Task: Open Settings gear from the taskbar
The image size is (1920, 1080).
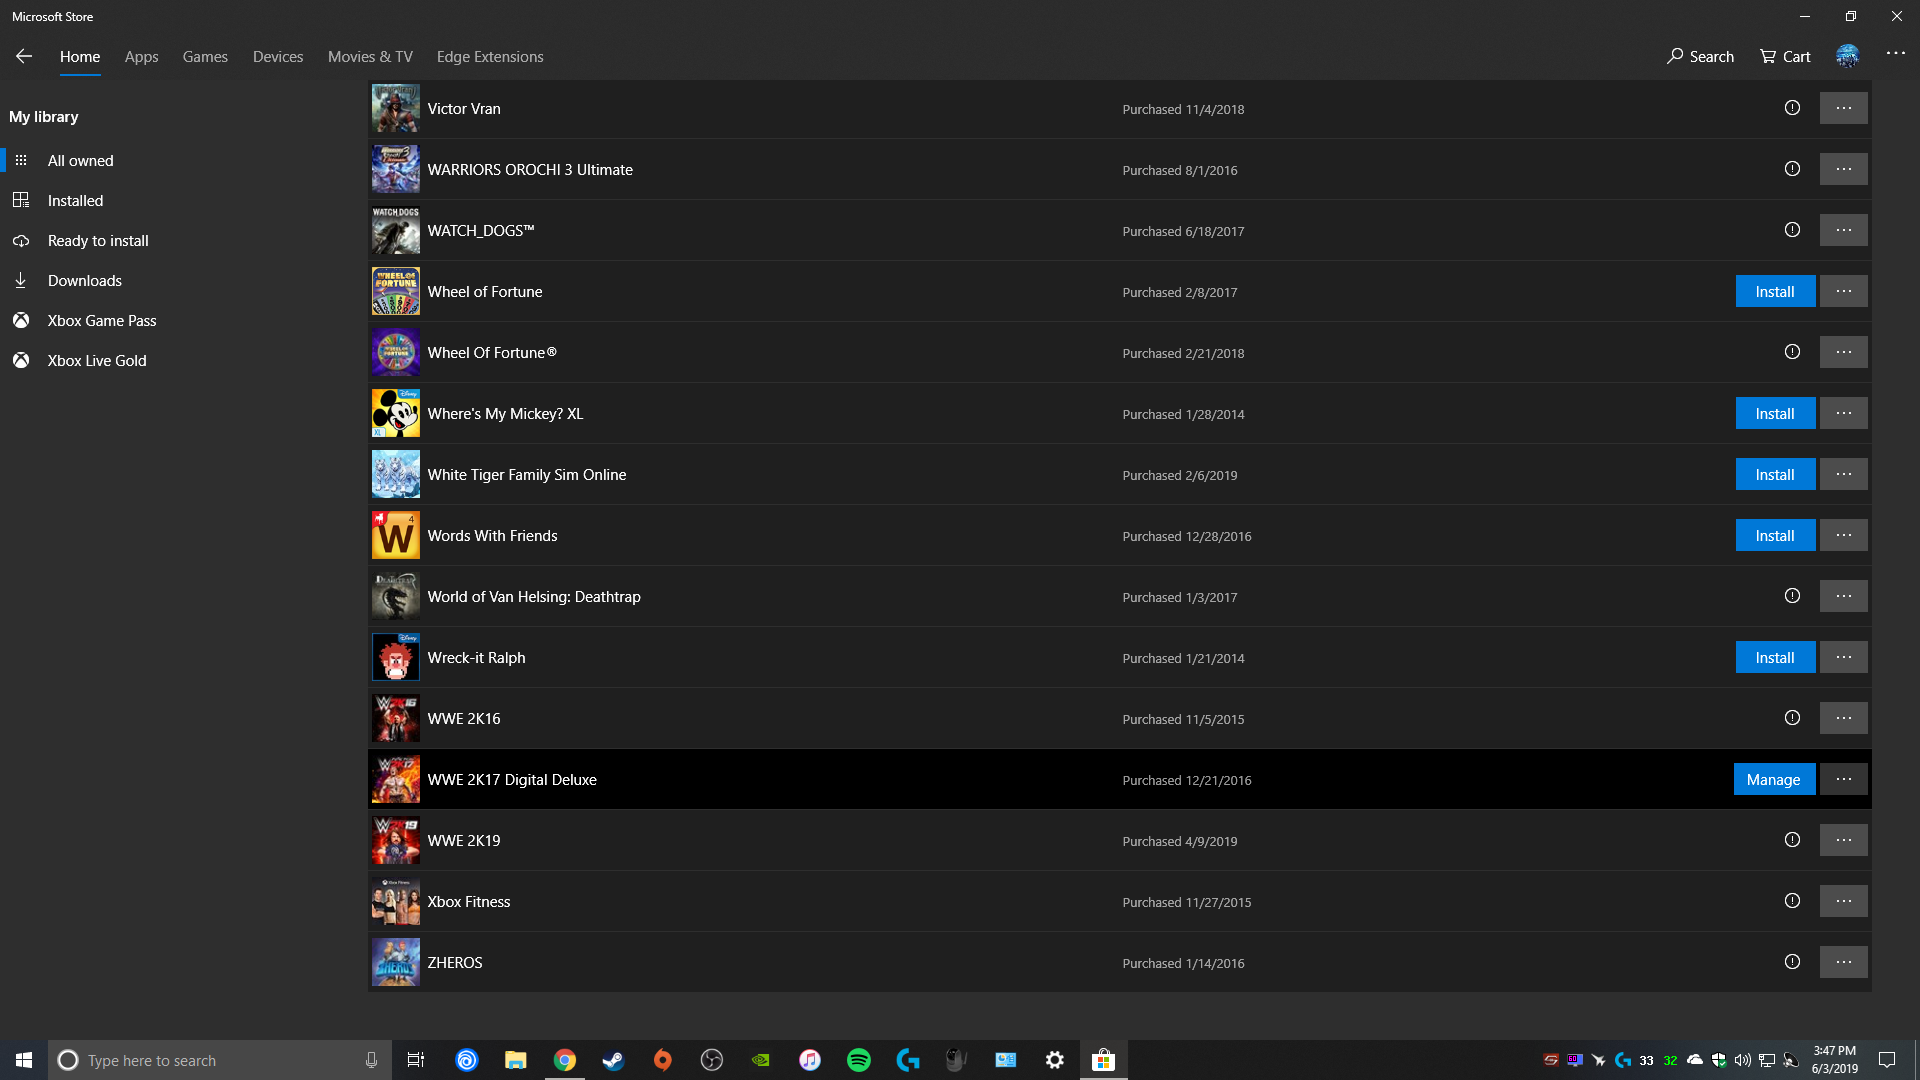Action: [x=1055, y=1060]
